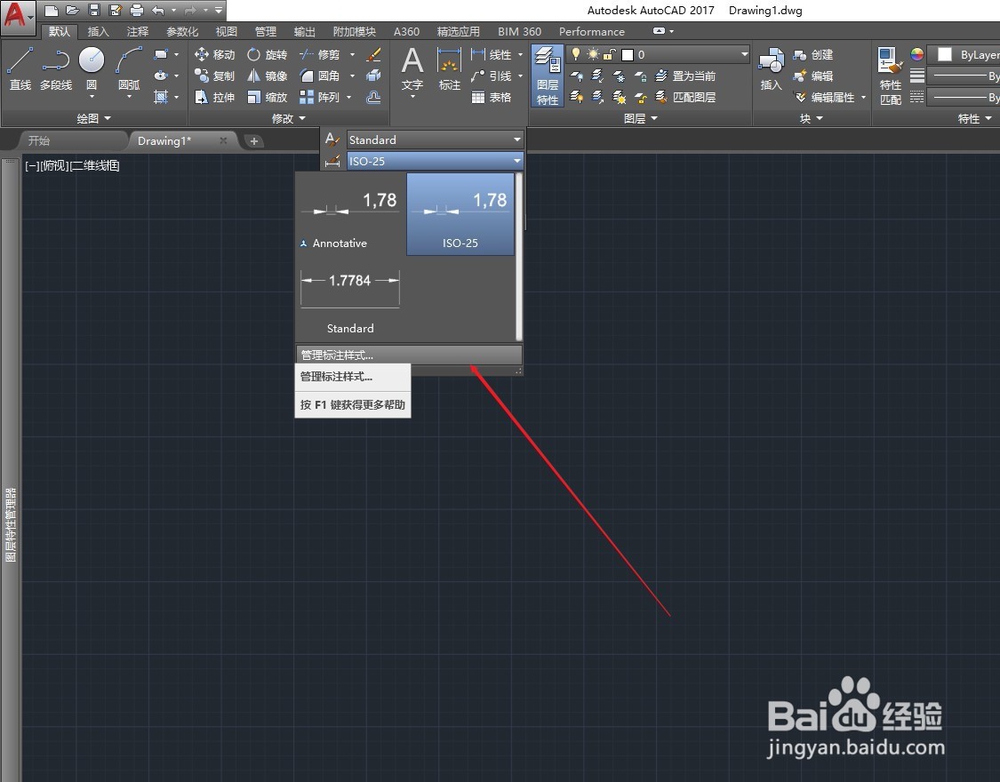Click Match Properties (特性匹配)
Screen dimensions: 1000x782
point(890,75)
